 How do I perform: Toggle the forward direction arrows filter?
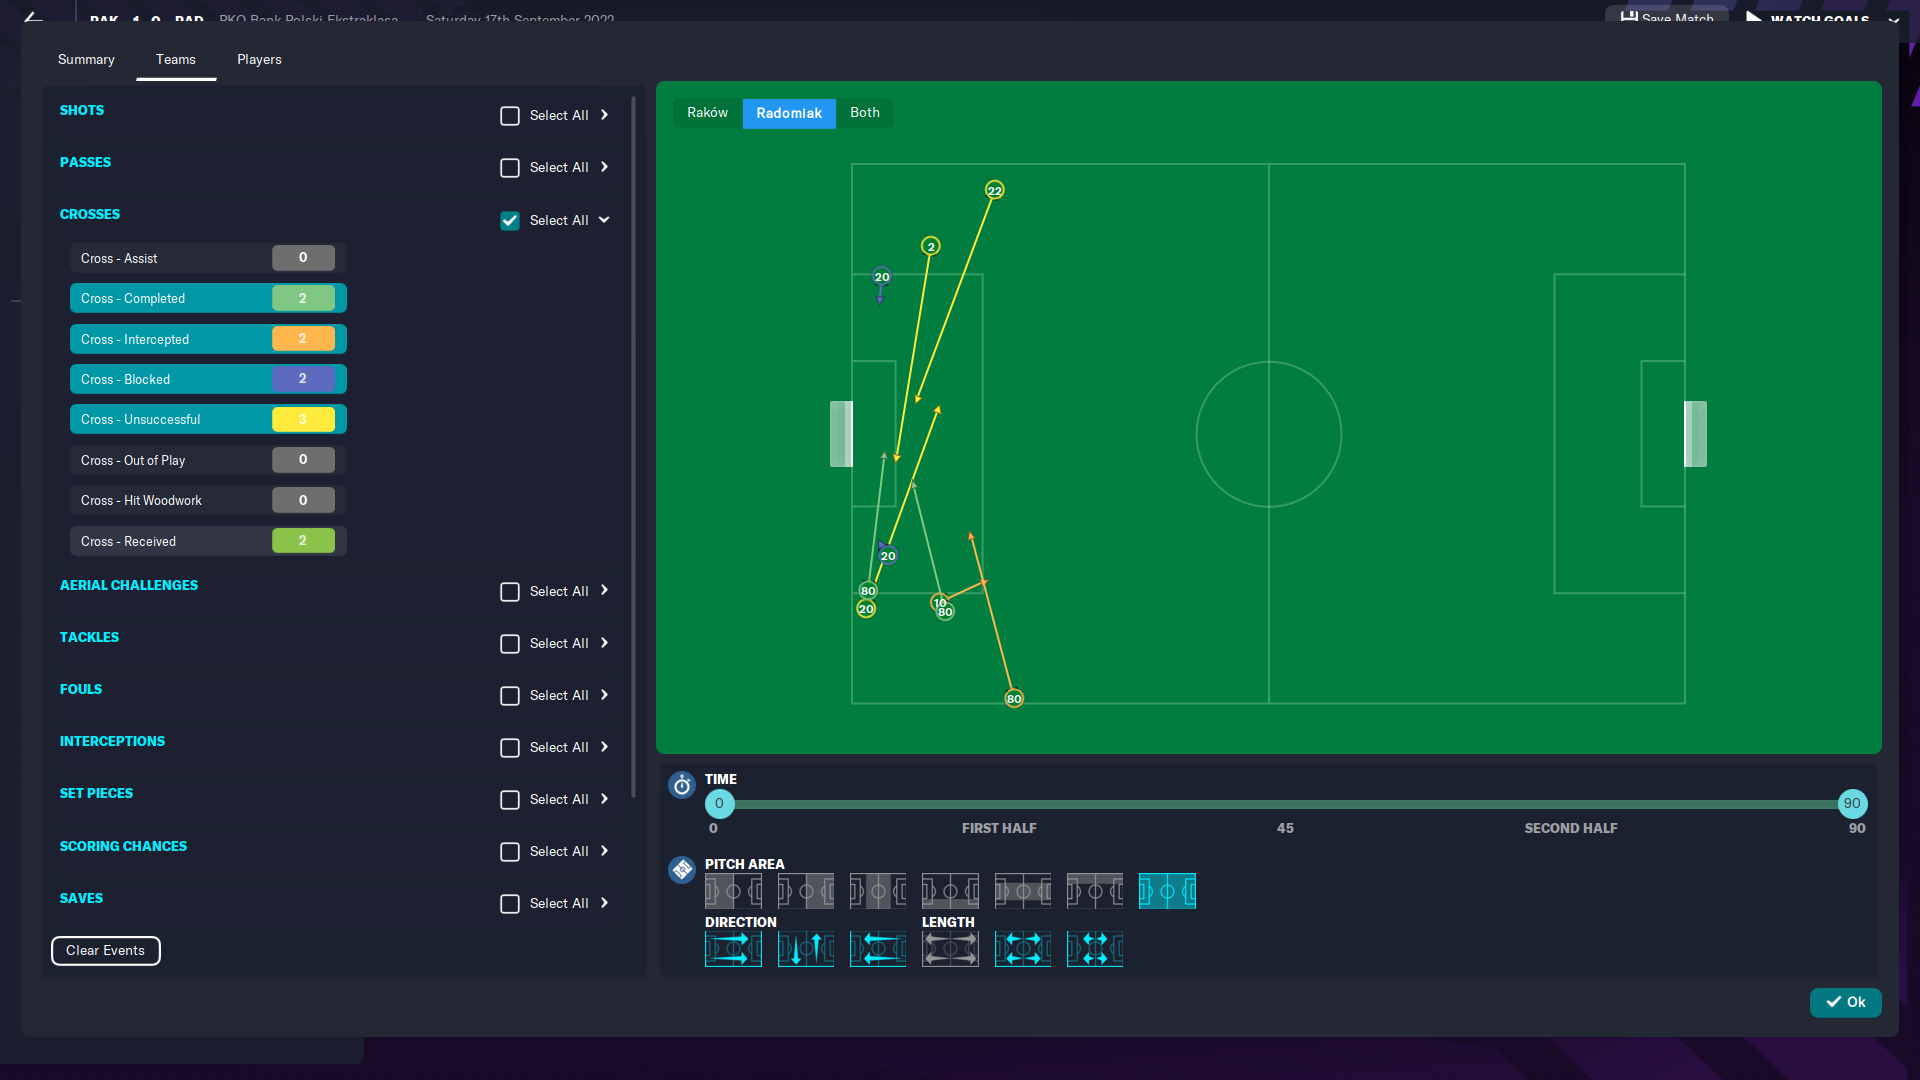733,949
